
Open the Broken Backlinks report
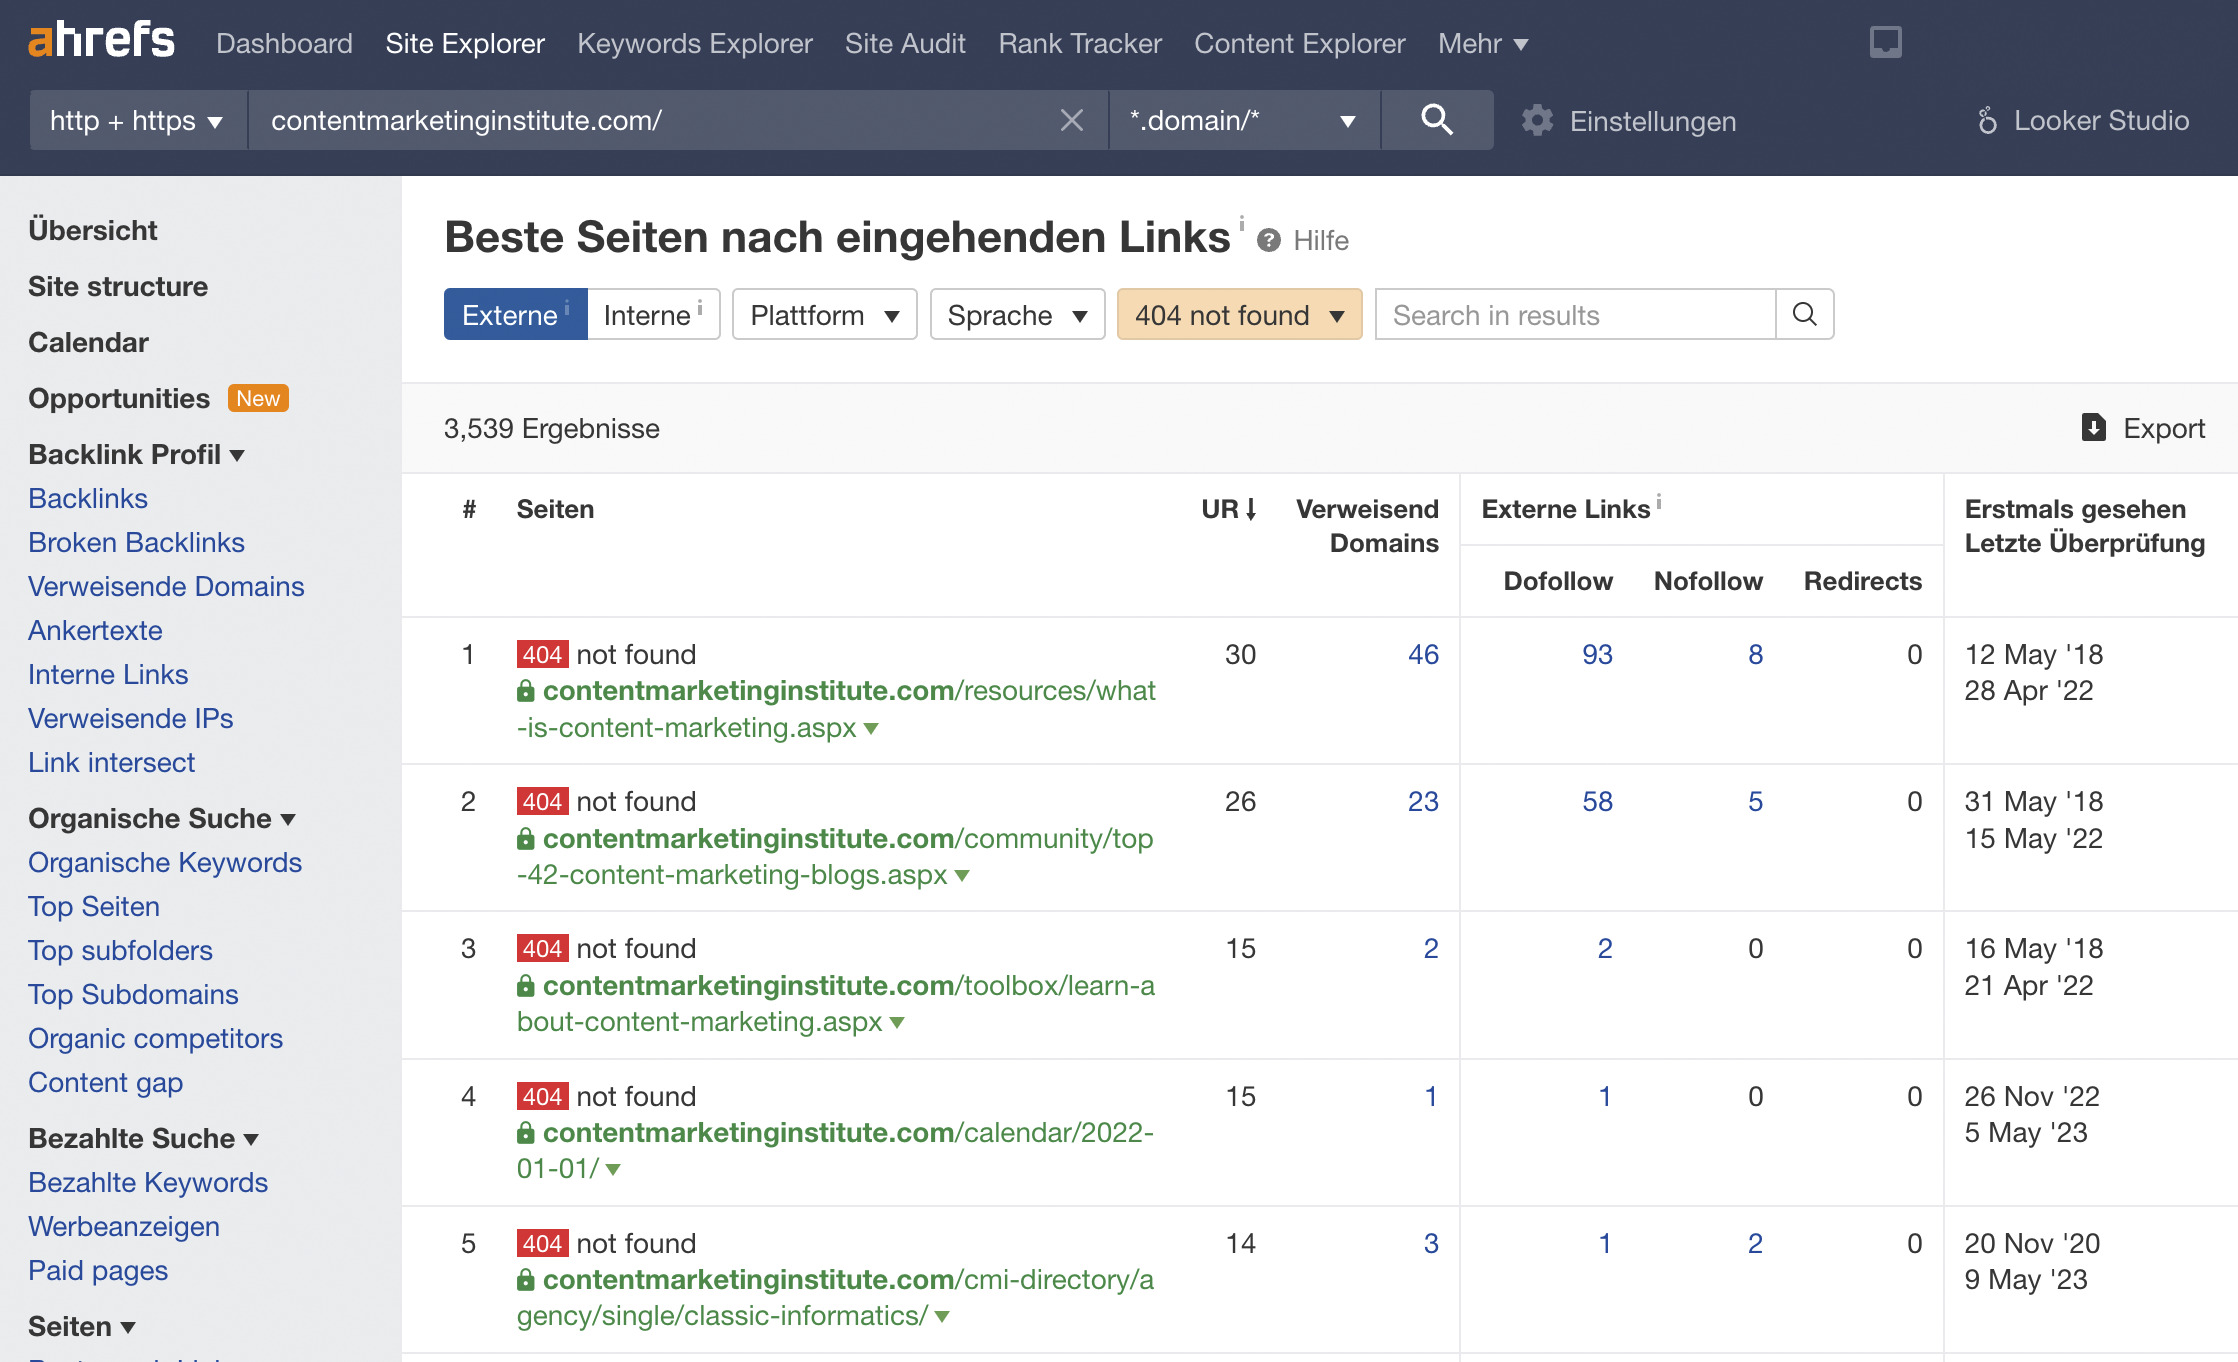(x=136, y=542)
